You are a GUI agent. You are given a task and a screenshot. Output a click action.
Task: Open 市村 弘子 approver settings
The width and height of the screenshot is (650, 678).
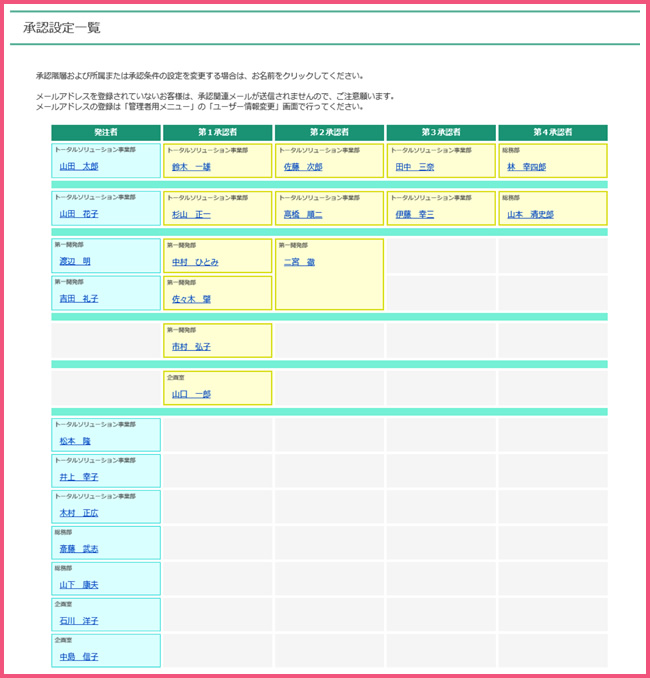coord(191,347)
